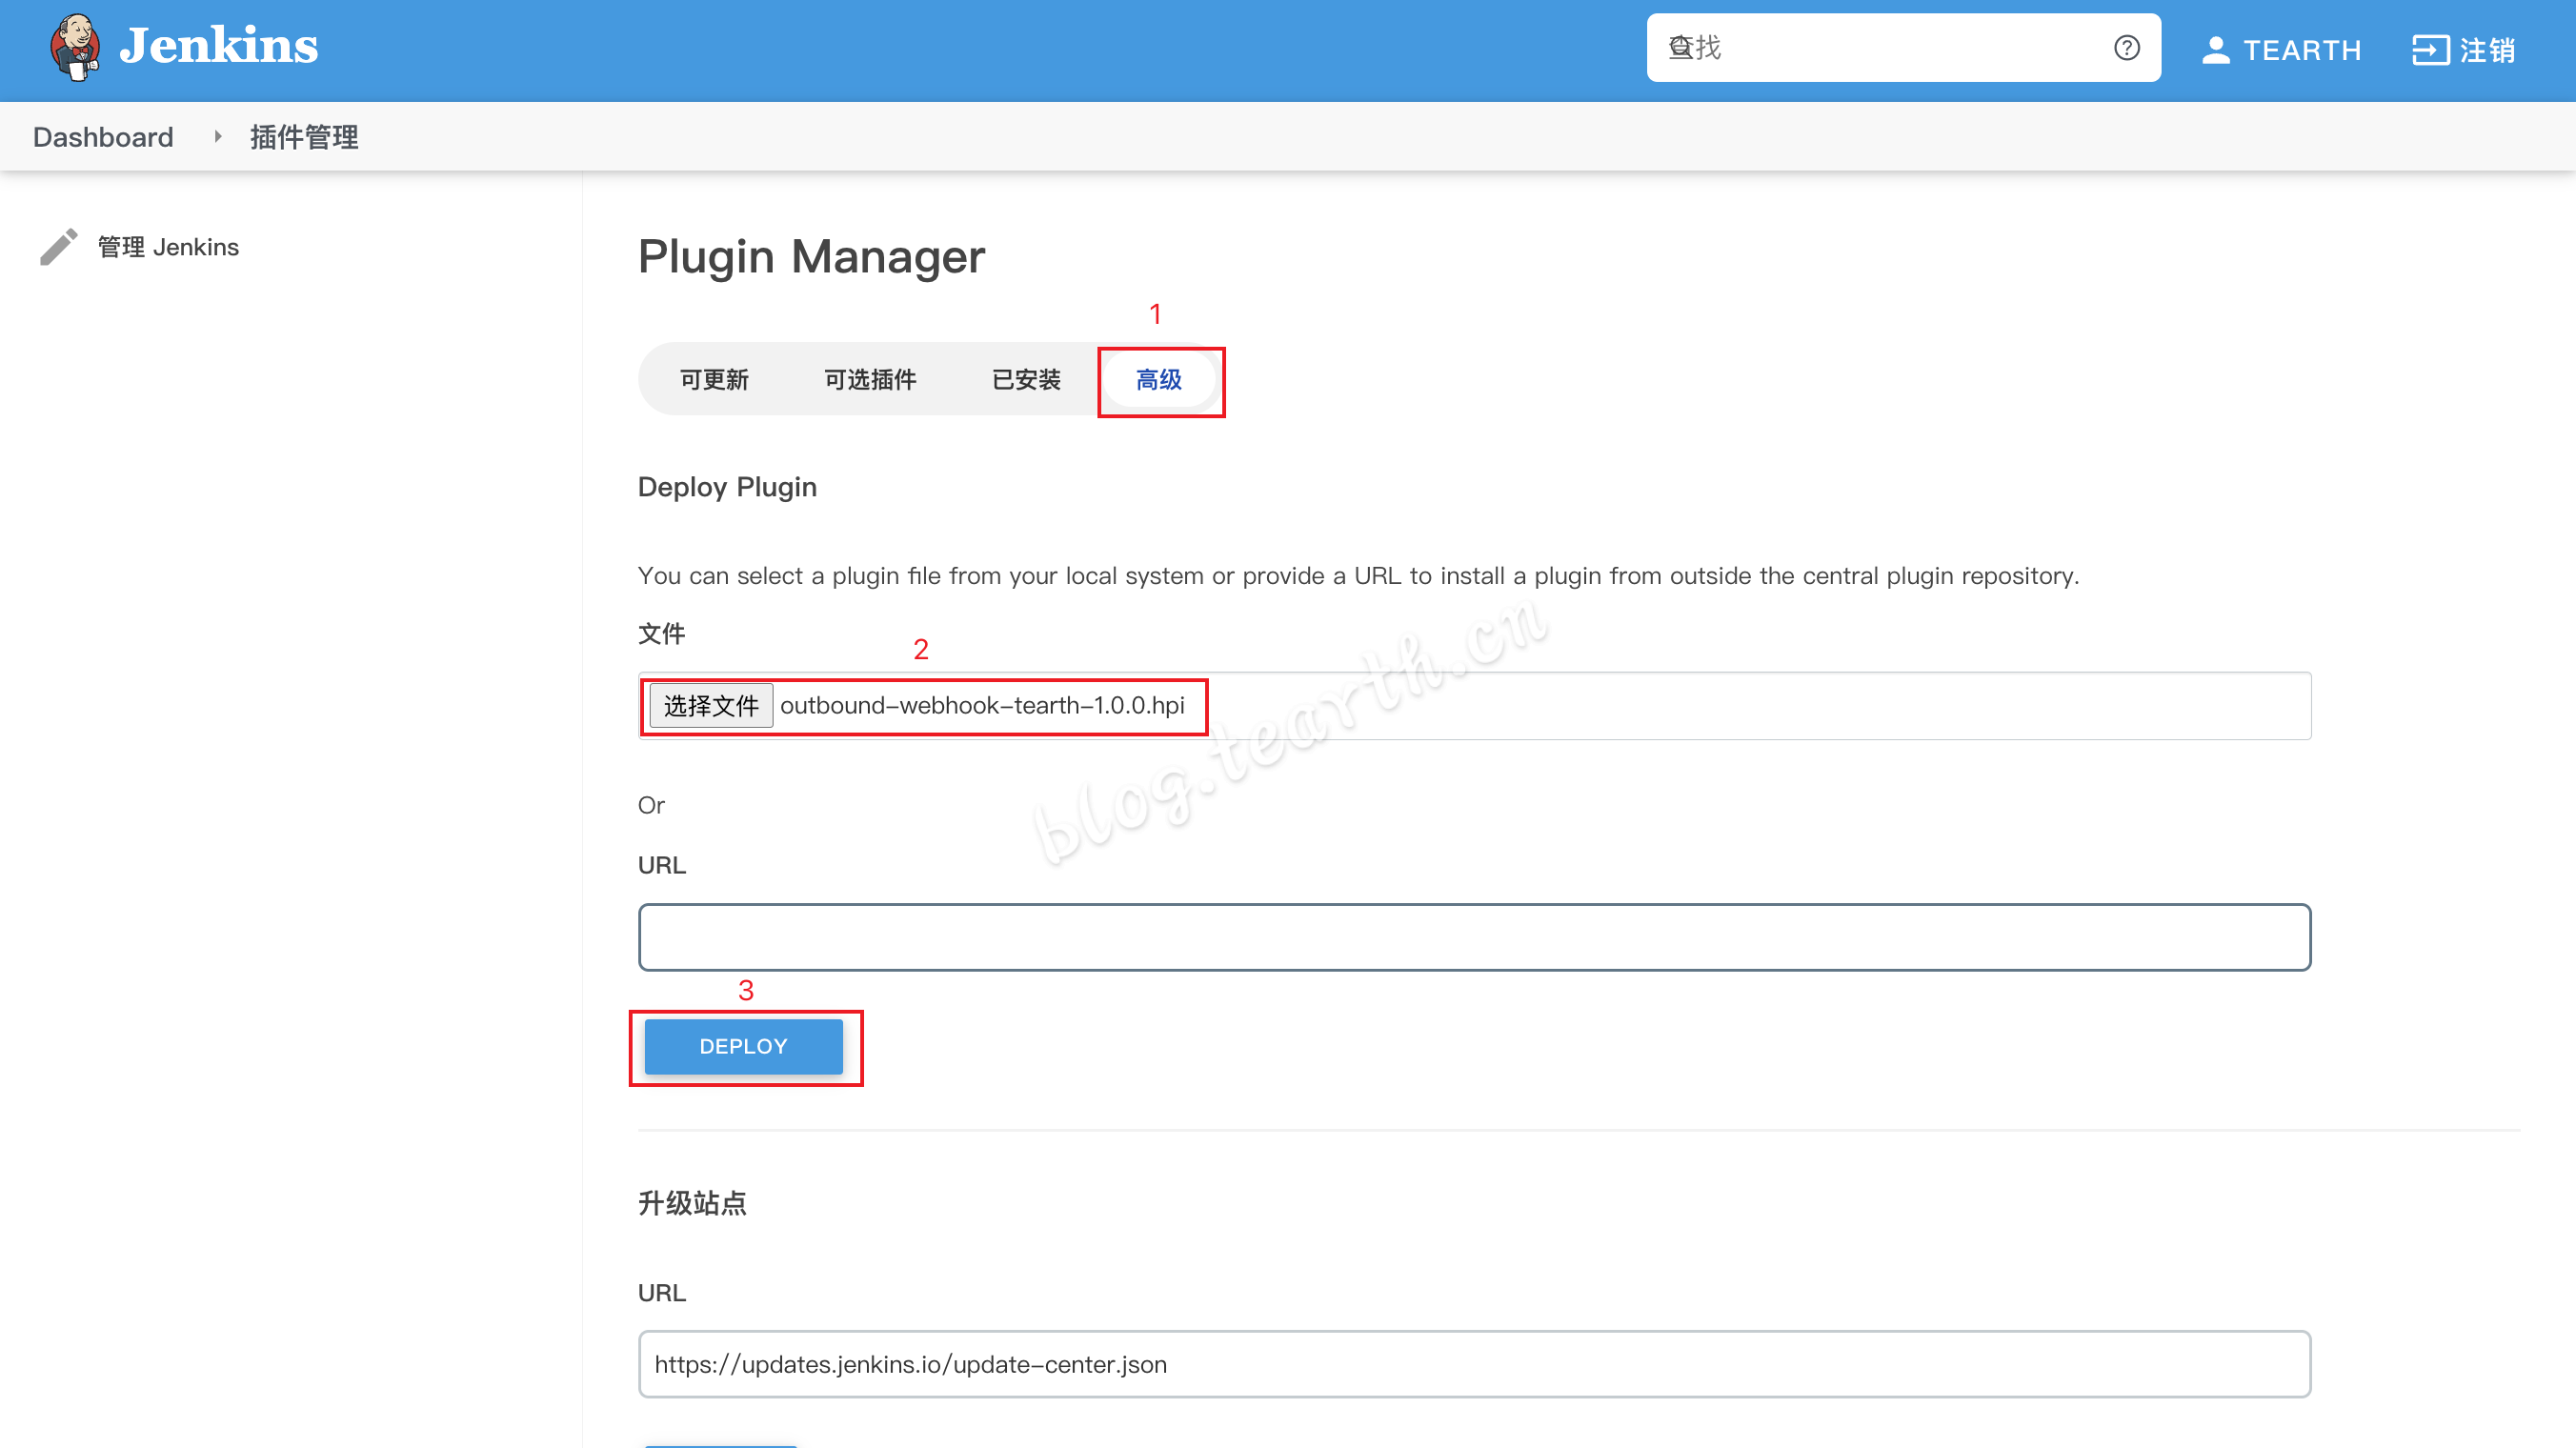
Task: Switch to 已安装 tab
Action: 1026,380
